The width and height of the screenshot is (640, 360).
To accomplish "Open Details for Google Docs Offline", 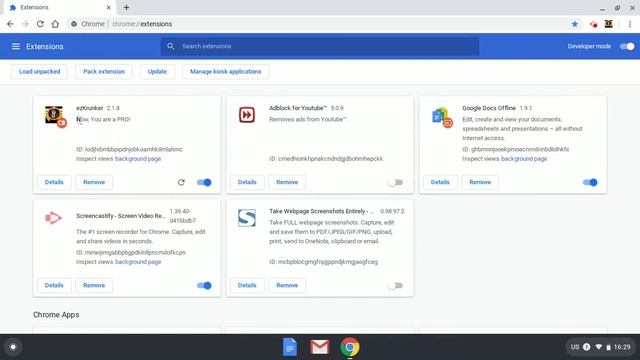I will pyautogui.click(x=440, y=182).
